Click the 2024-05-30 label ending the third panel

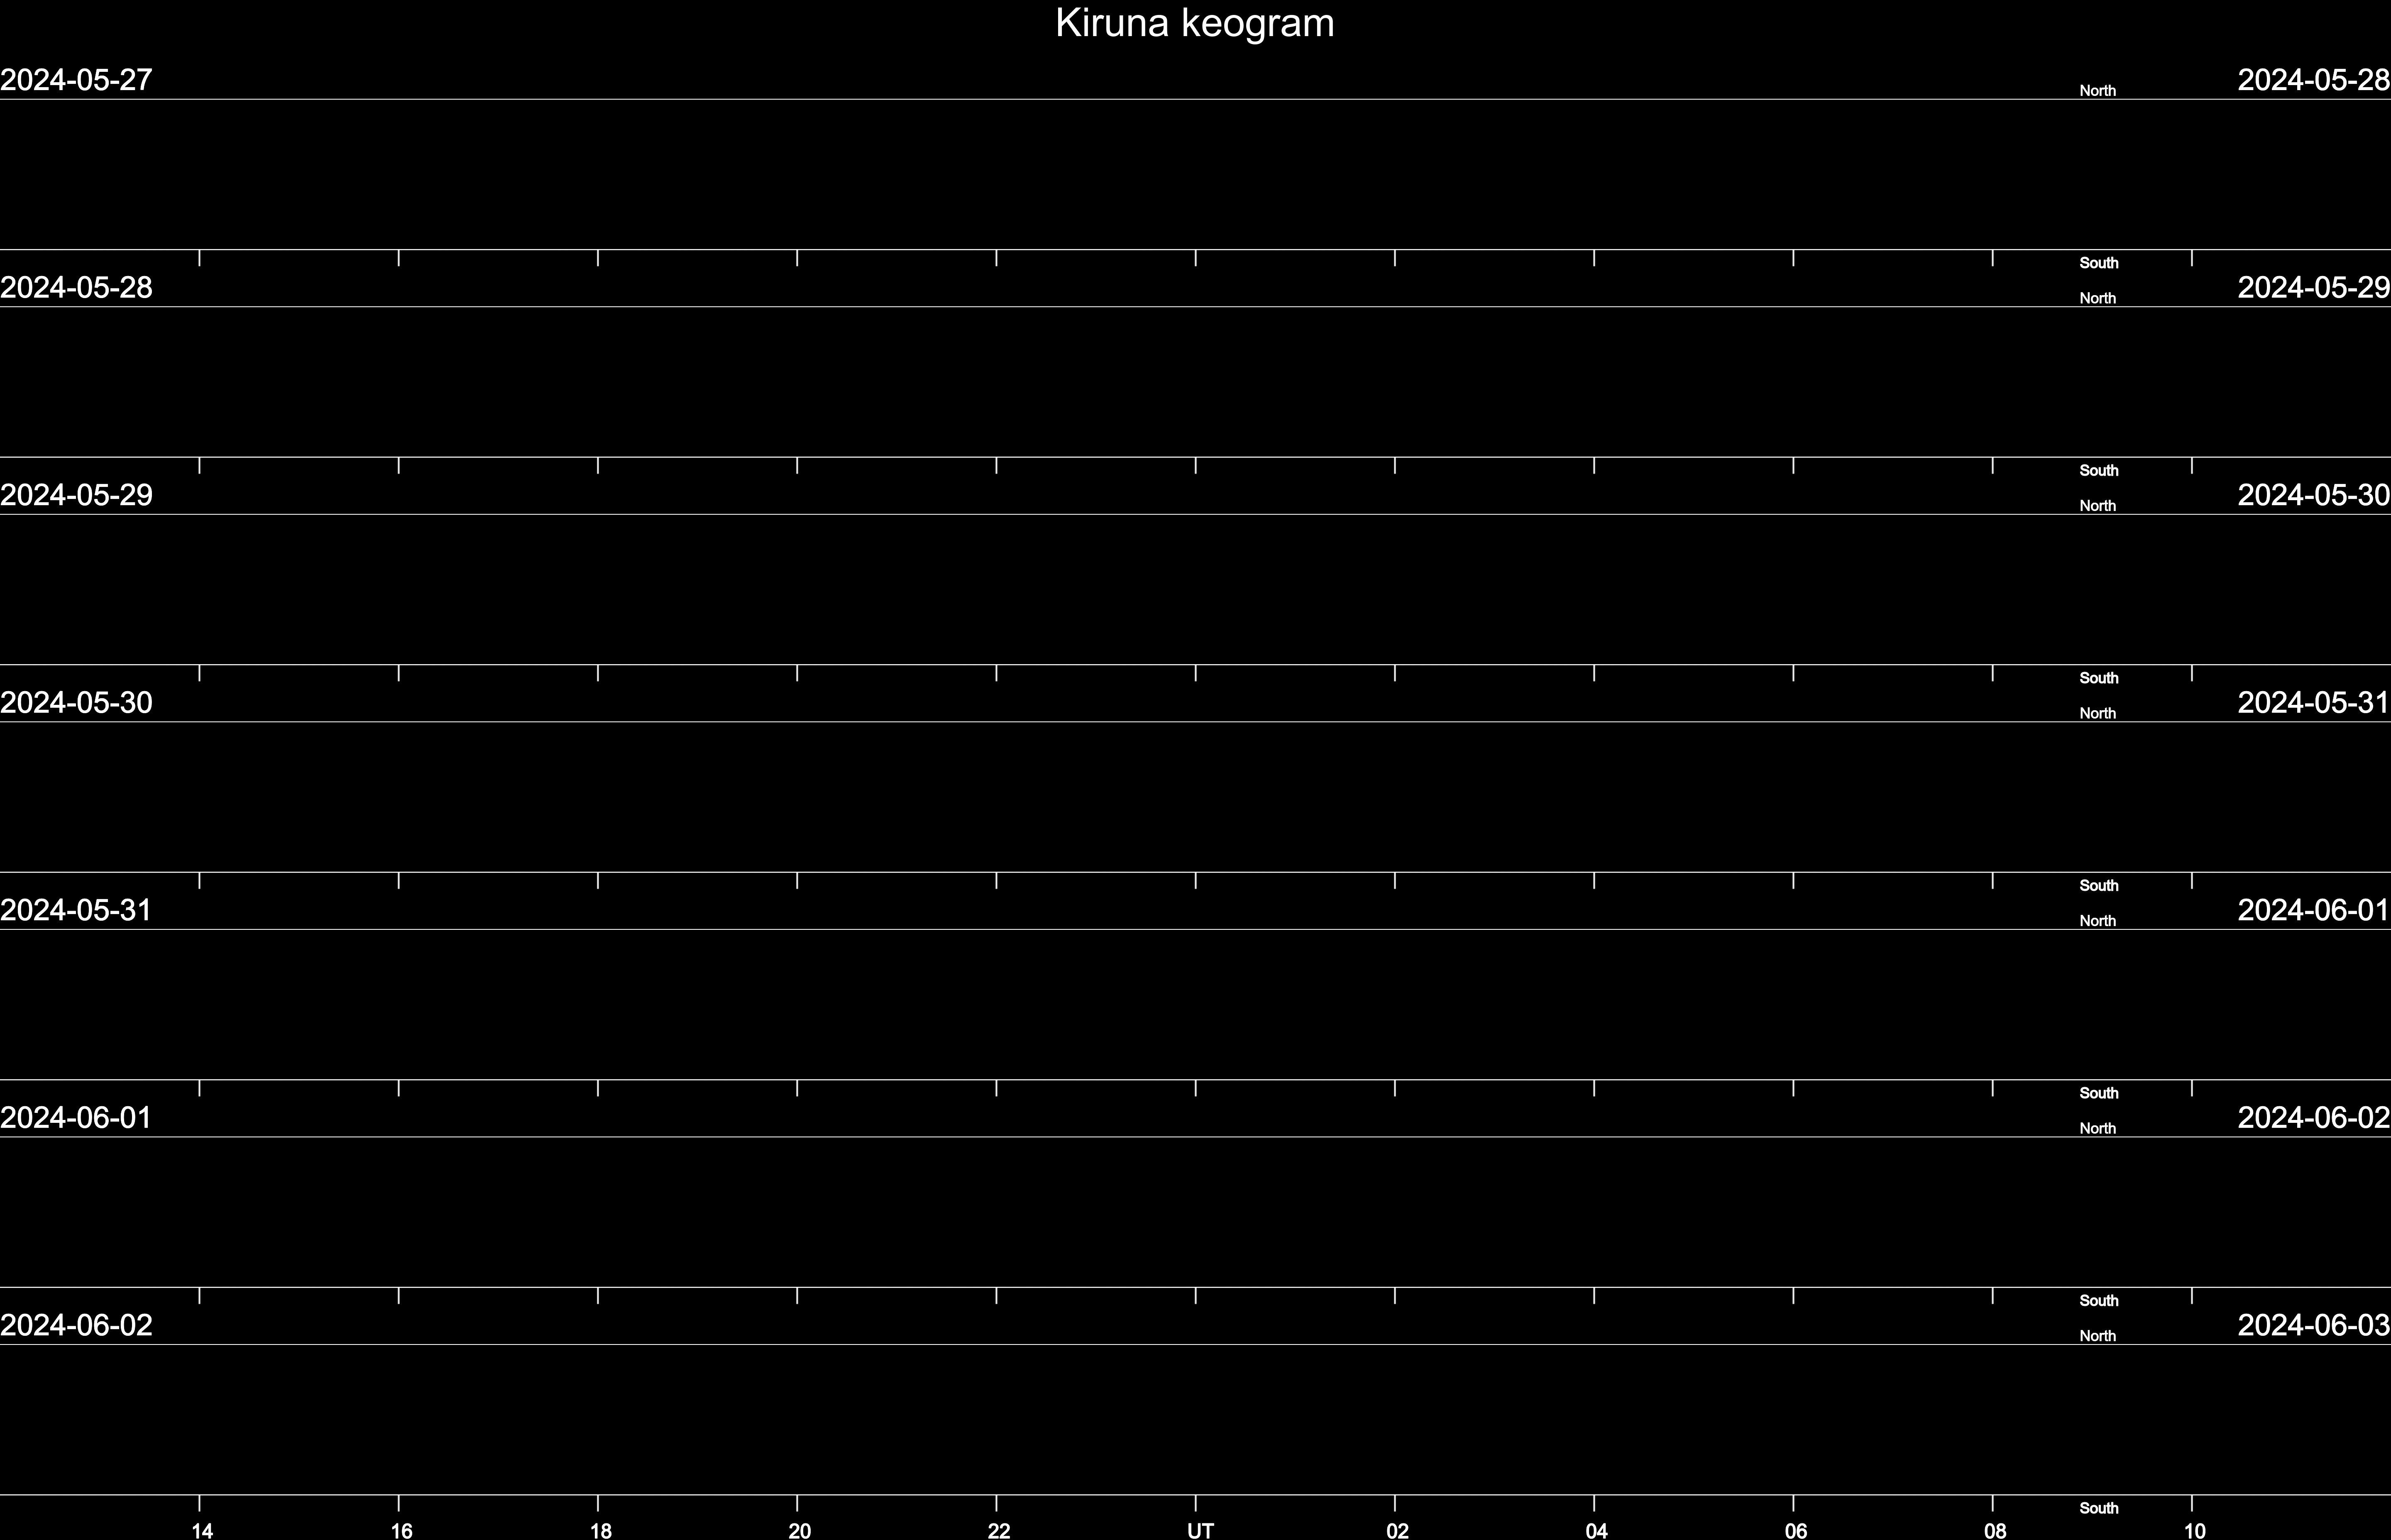tap(2314, 495)
